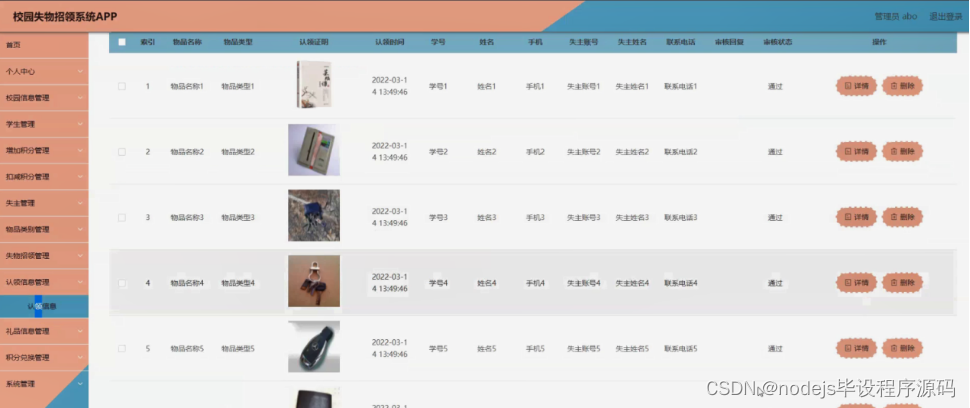Screen dimensions: 970x408
Task: Expand 扣减积分管理 sidebar menu
Action: pos(44,177)
